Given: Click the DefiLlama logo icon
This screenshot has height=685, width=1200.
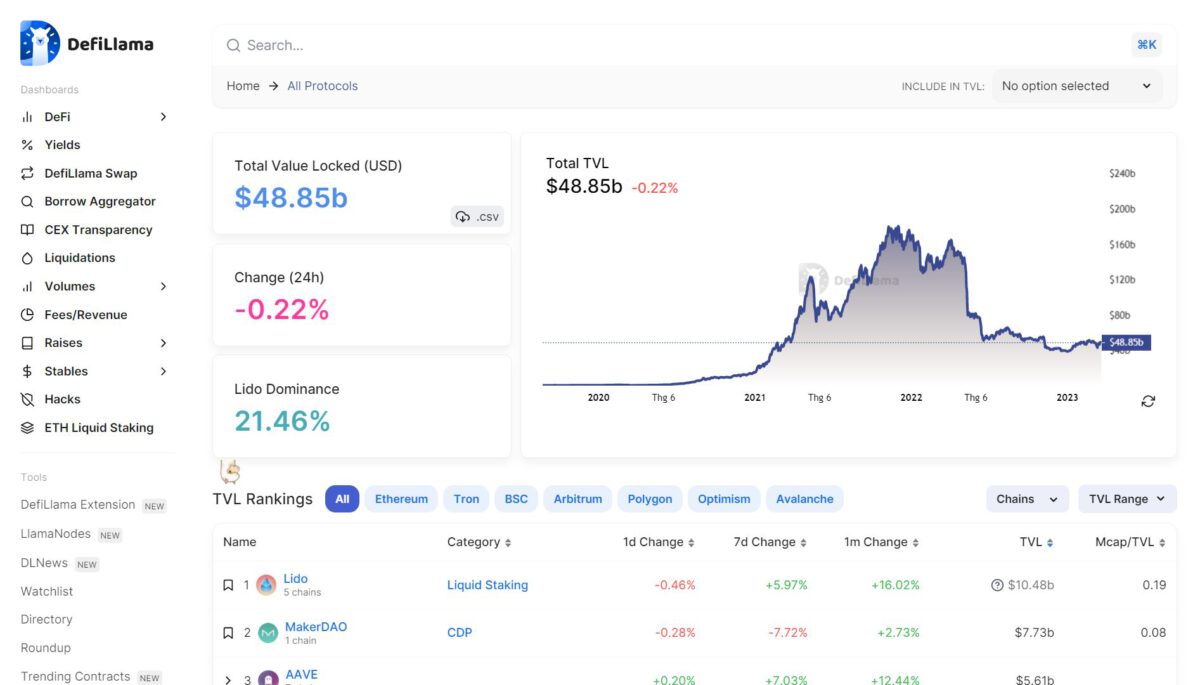Looking at the screenshot, I should coord(40,43).
